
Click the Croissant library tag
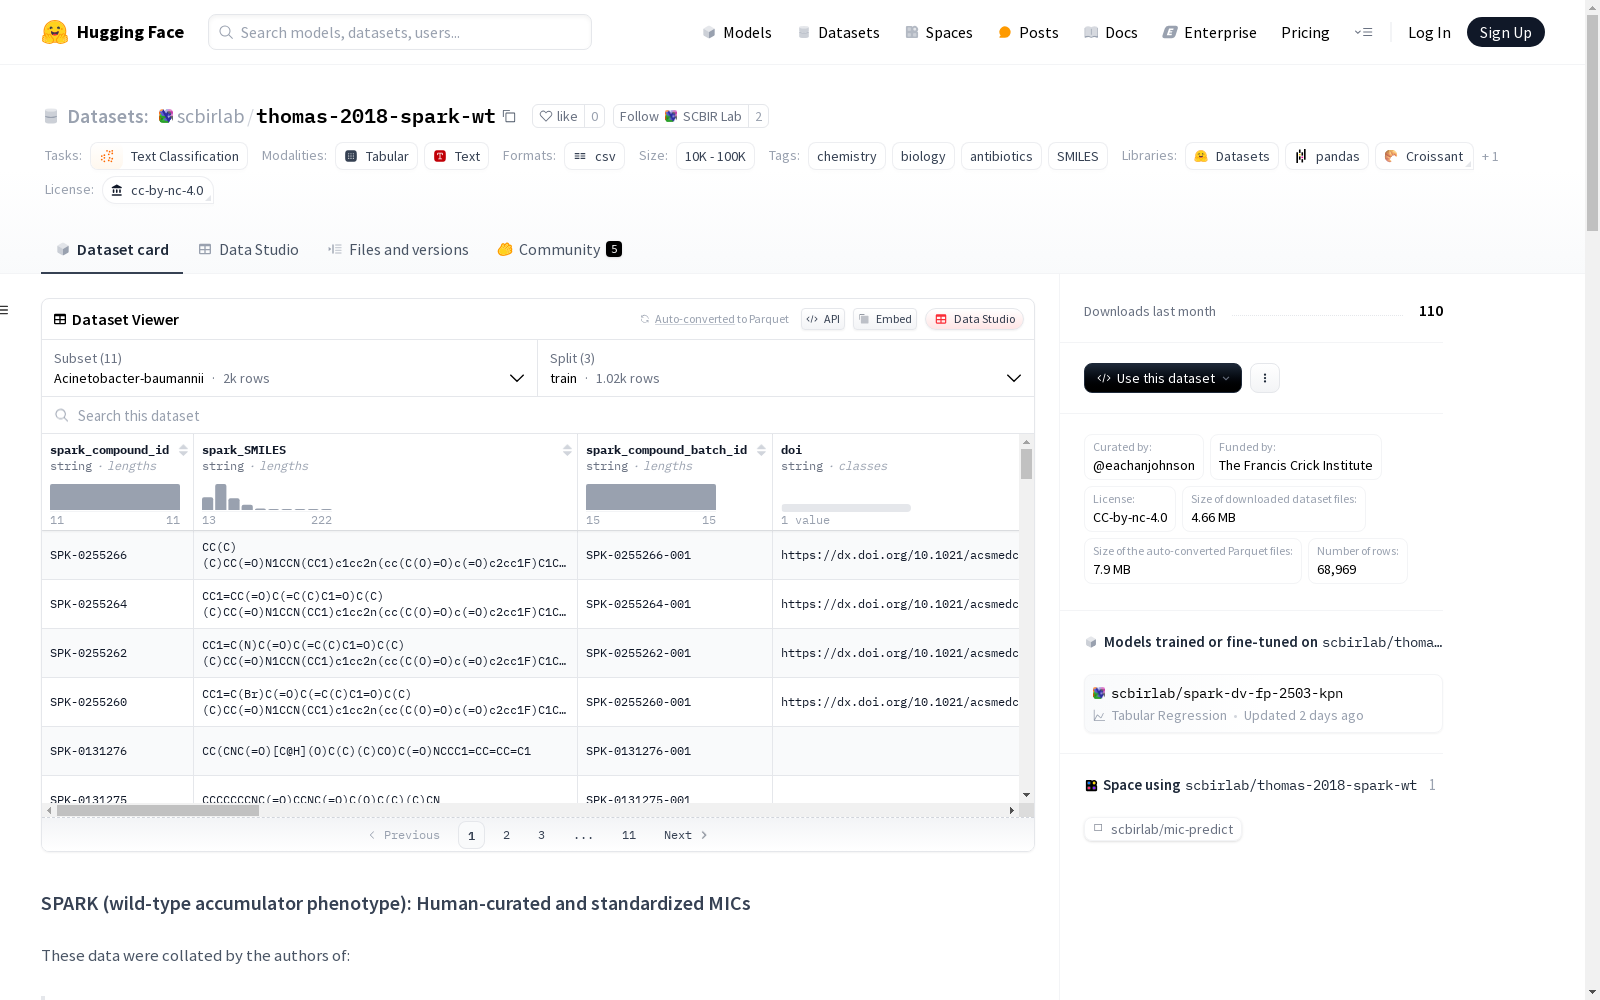click(1424, 156)
